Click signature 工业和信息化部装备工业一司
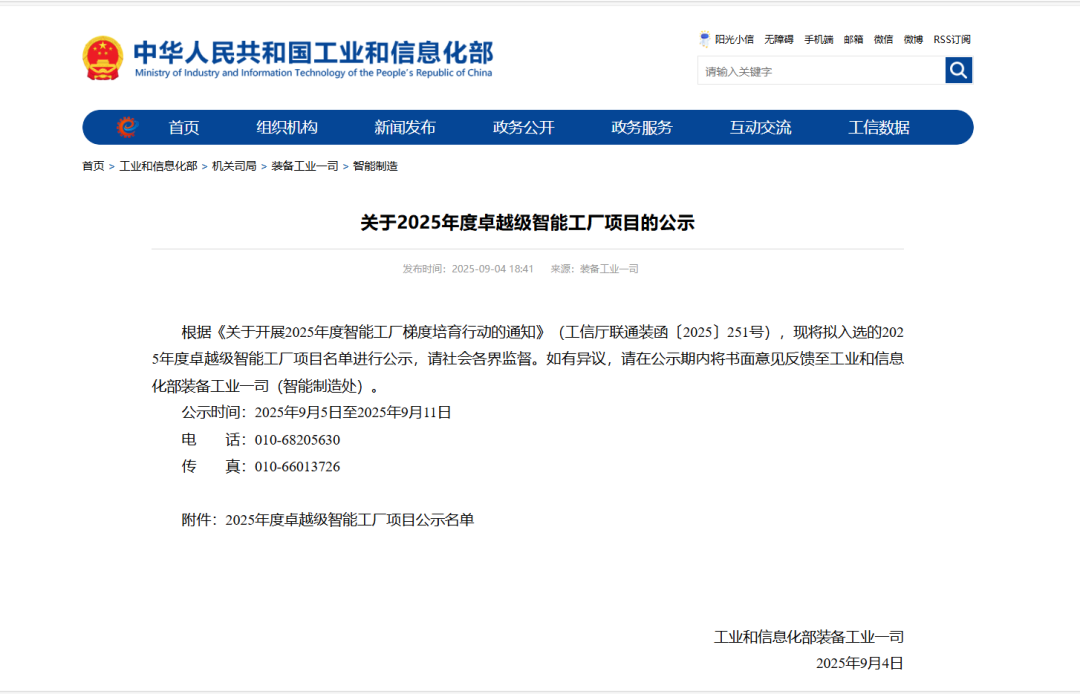Screen dimensions: 1080x694 click(809, 638)
